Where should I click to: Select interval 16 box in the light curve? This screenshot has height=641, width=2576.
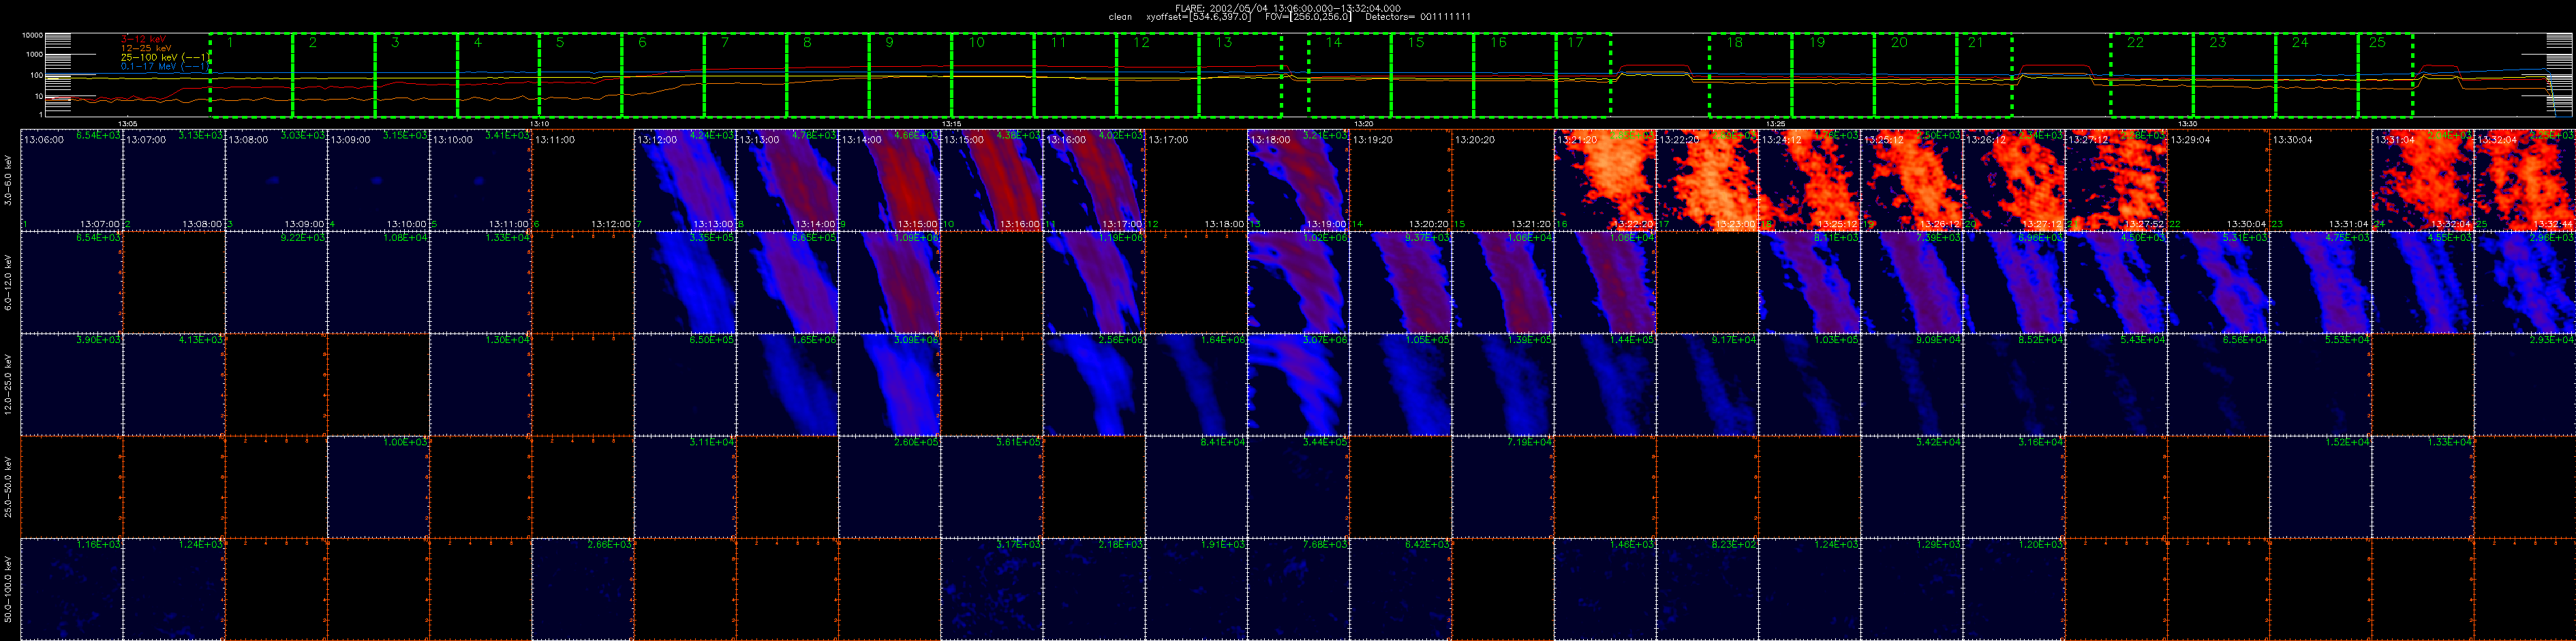[1515, 75]
